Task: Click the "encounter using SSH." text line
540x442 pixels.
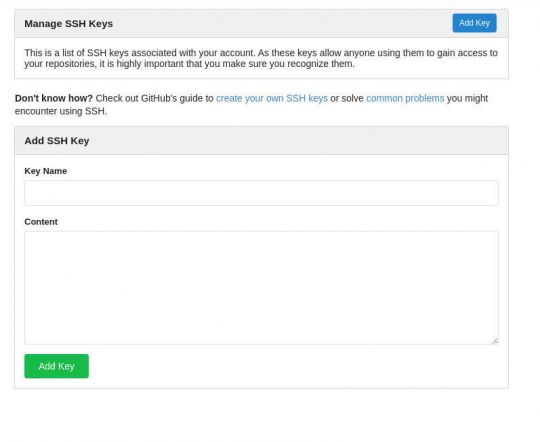Action: (61, 111)
